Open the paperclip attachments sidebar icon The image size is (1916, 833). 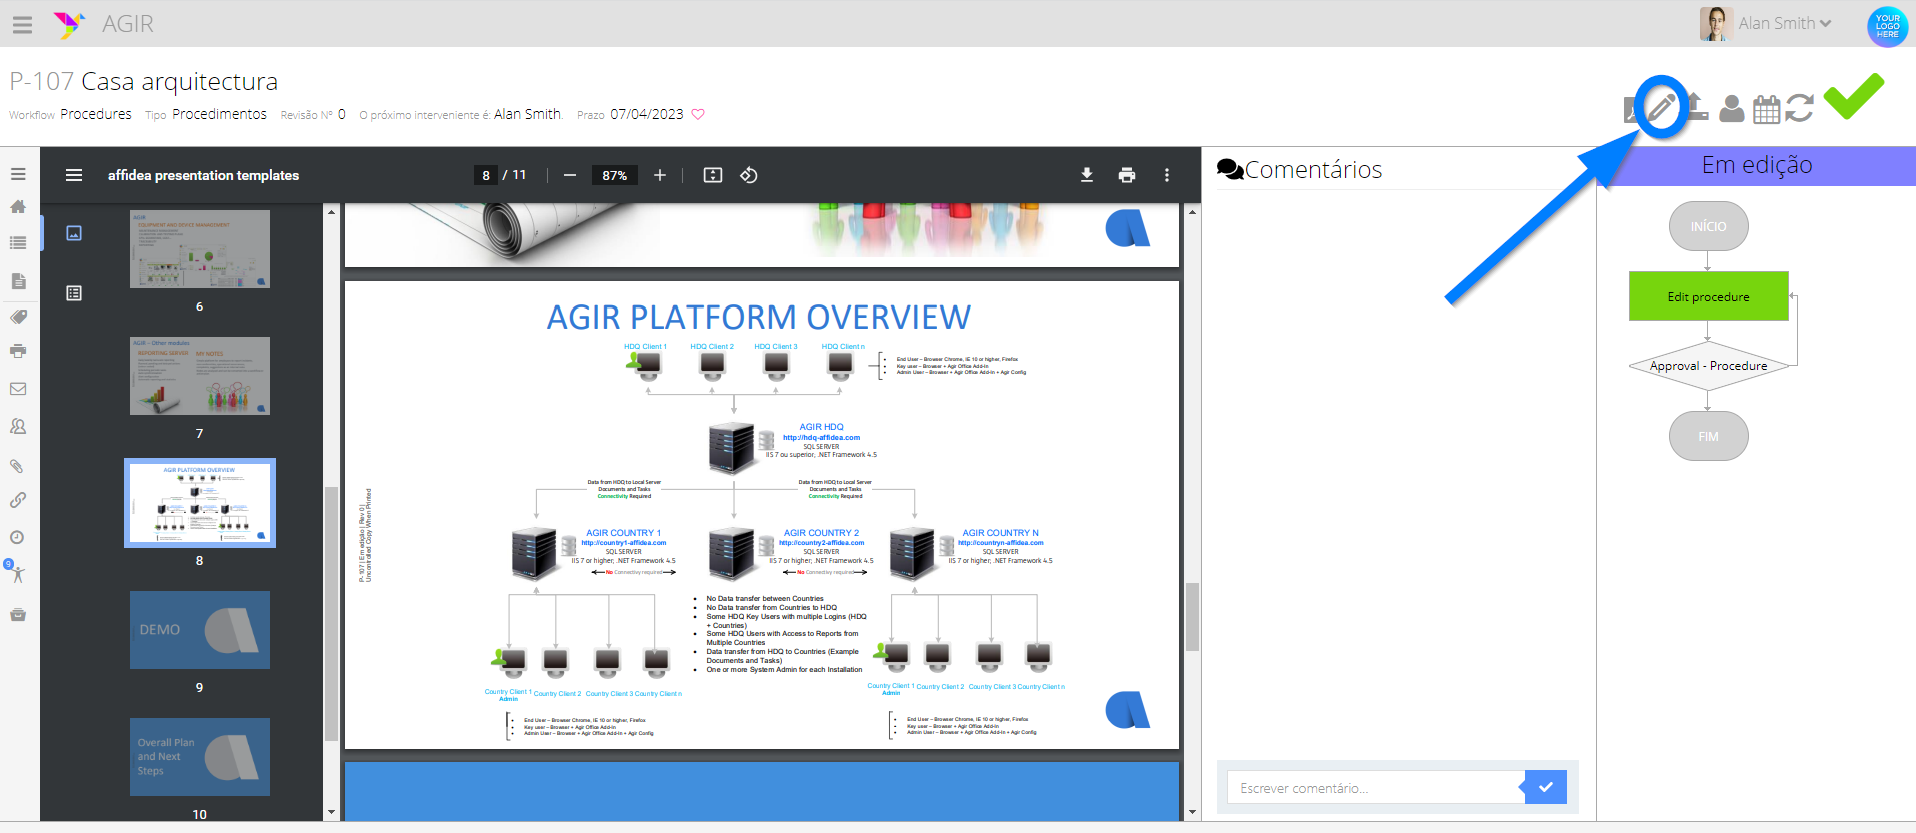(18, 466)
